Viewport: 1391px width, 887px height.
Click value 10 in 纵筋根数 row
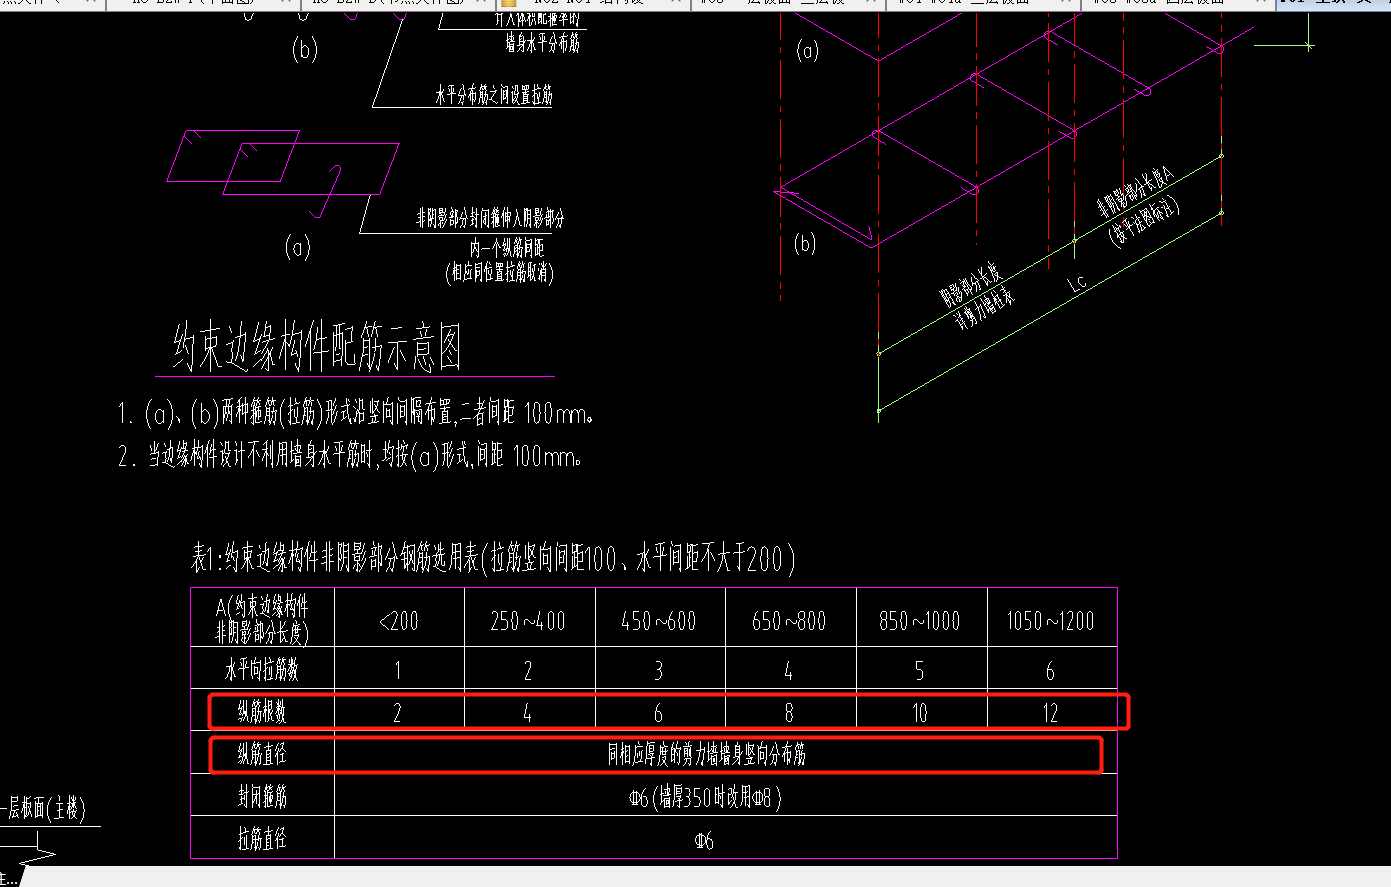[919, 713]
